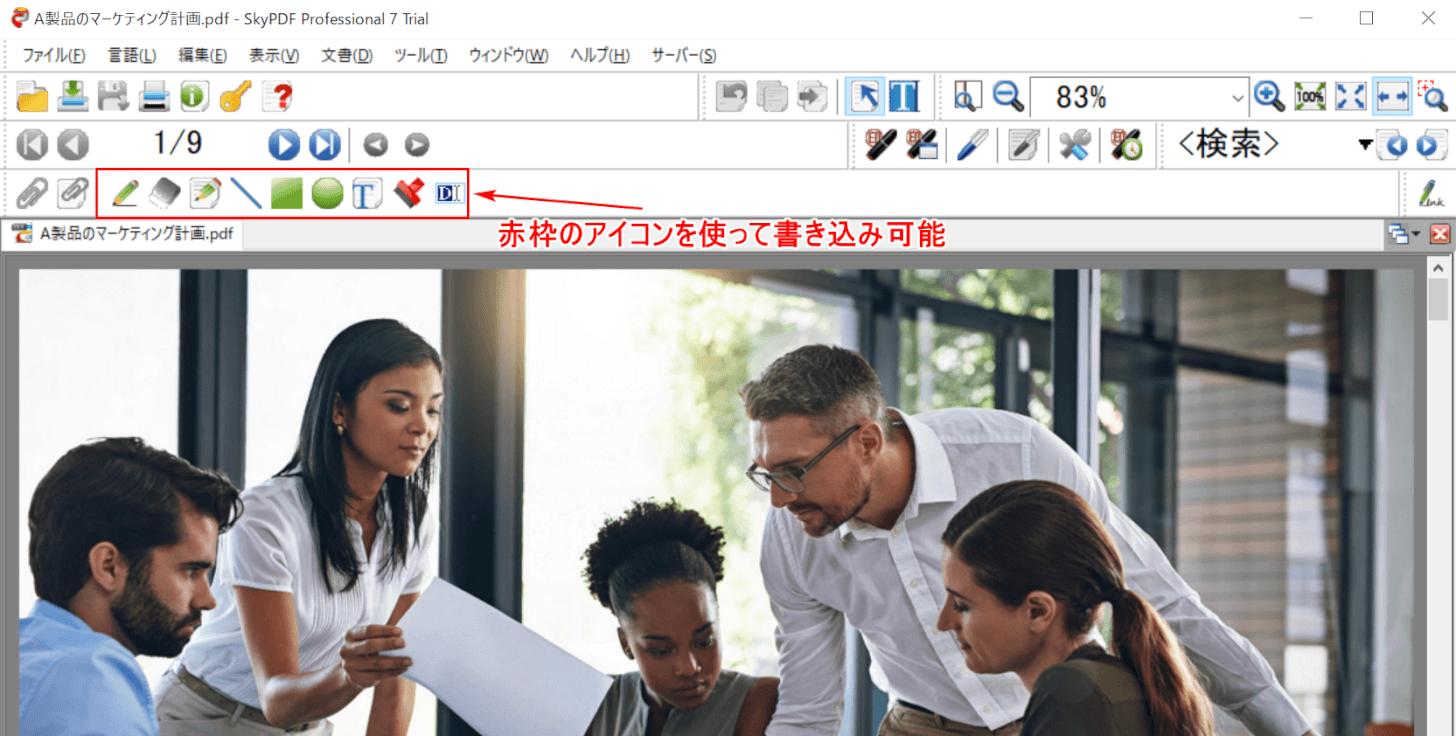Screen dimensions: 1456x736
Task: Fit whole page with four-arrows icon
Action: (1350, 96)
